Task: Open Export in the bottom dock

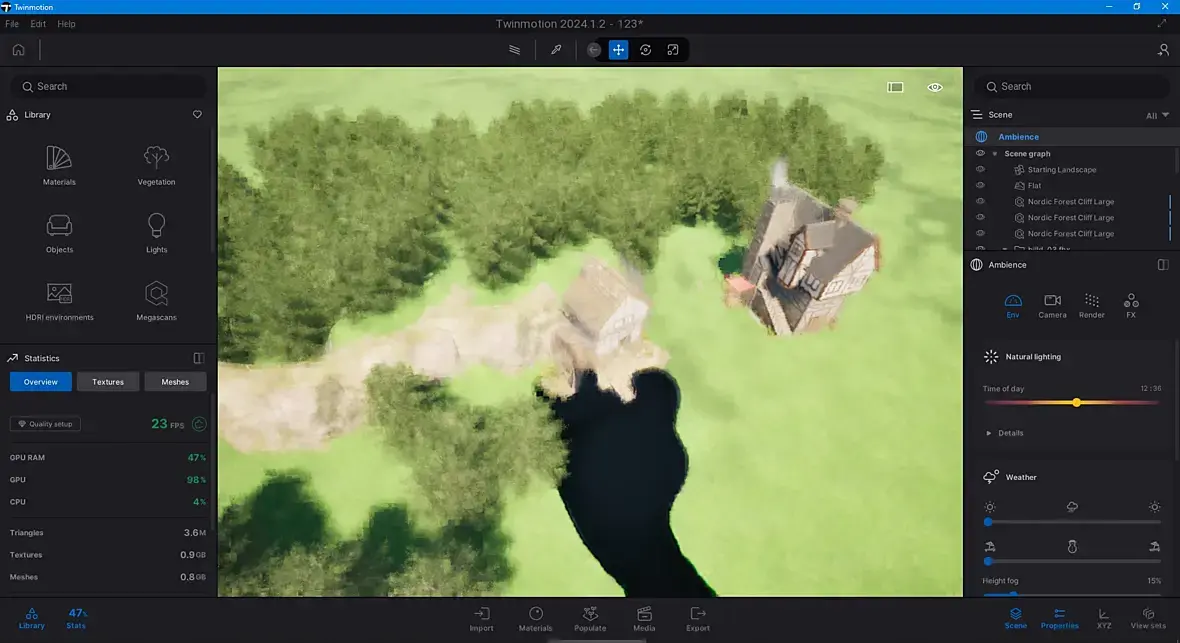Action: click(698, 619)
